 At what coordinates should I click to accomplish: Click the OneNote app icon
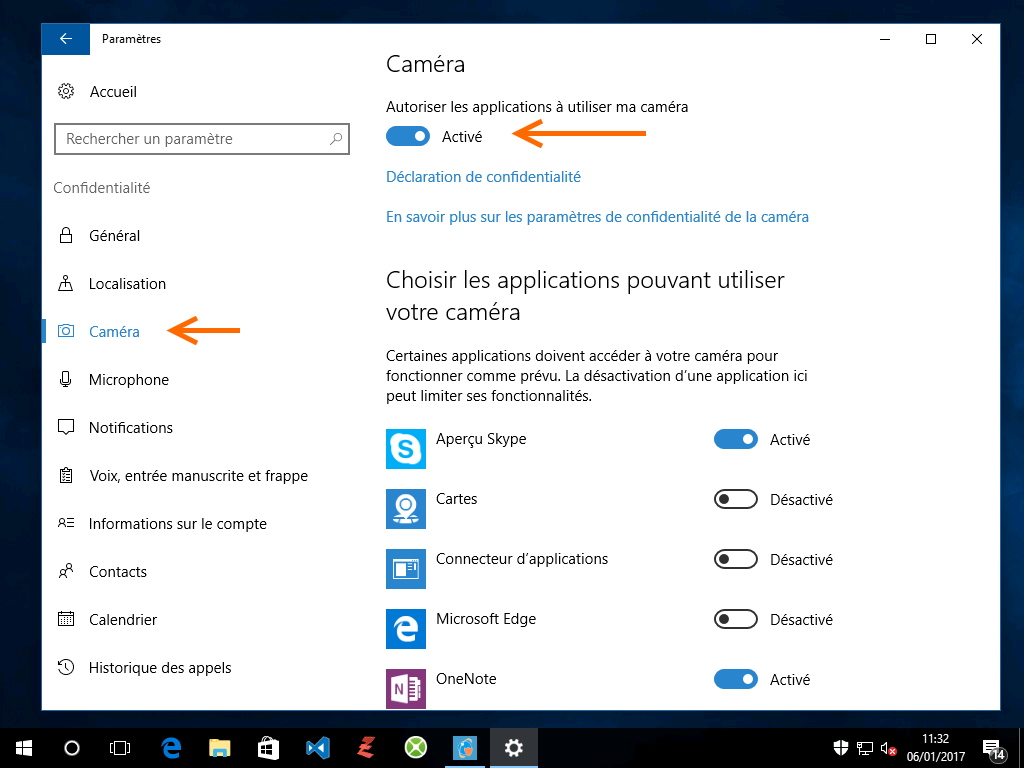tap(406, 689)
